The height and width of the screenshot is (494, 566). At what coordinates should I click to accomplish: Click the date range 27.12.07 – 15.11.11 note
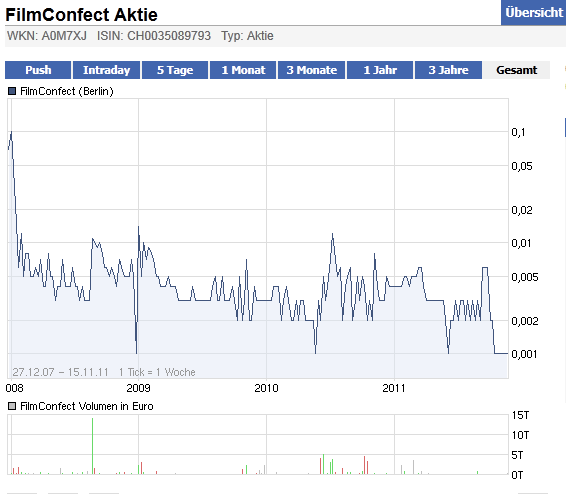point(60,372)
